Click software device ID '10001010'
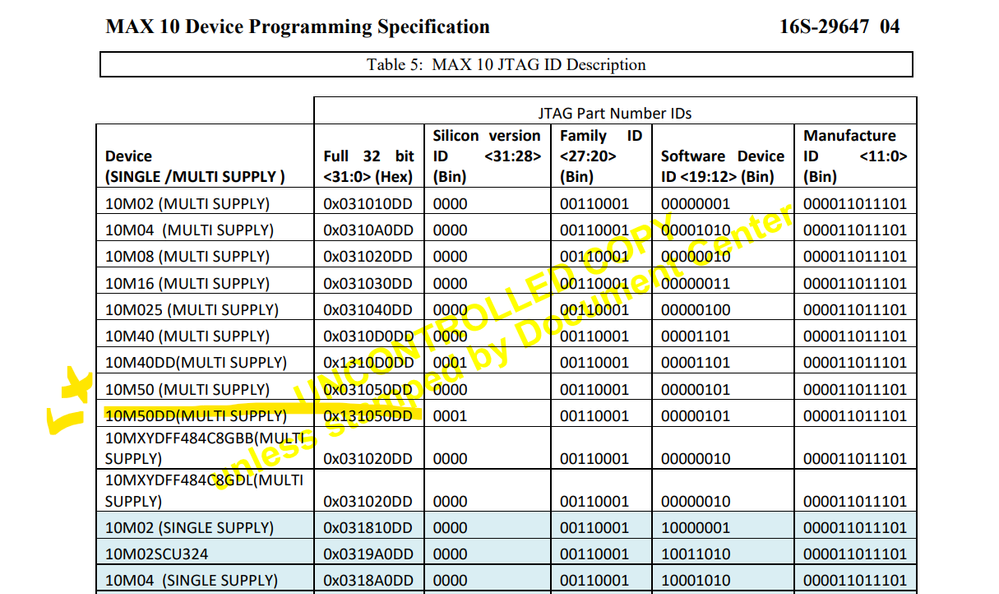This screenshot has width=999, height=594. [x=695, y=580]
